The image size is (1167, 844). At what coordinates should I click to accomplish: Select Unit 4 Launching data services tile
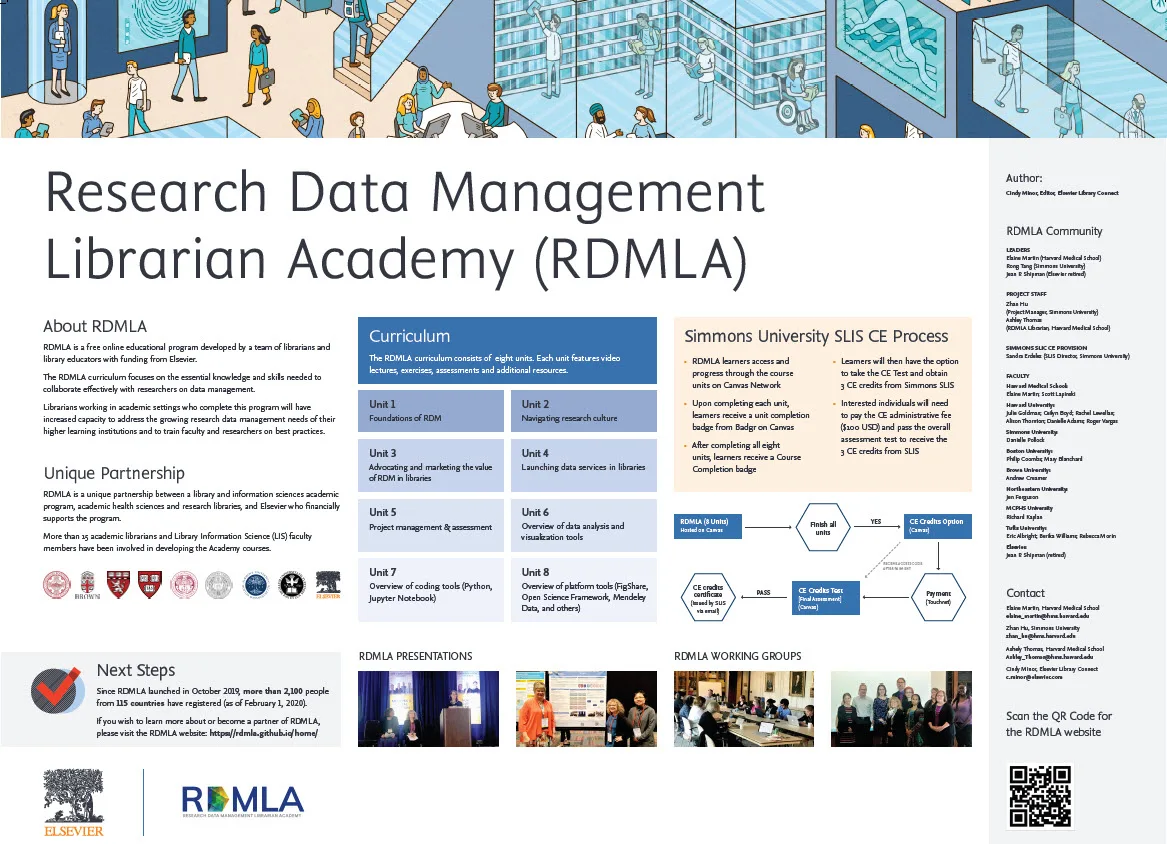584,465
